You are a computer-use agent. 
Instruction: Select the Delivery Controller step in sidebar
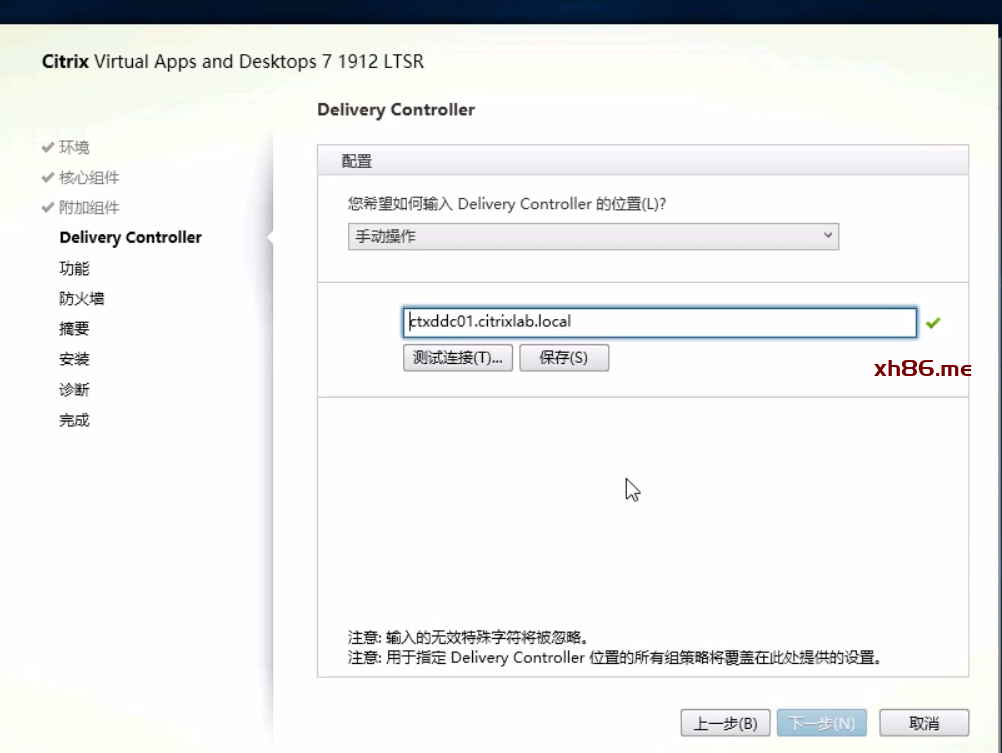[130, 237]
